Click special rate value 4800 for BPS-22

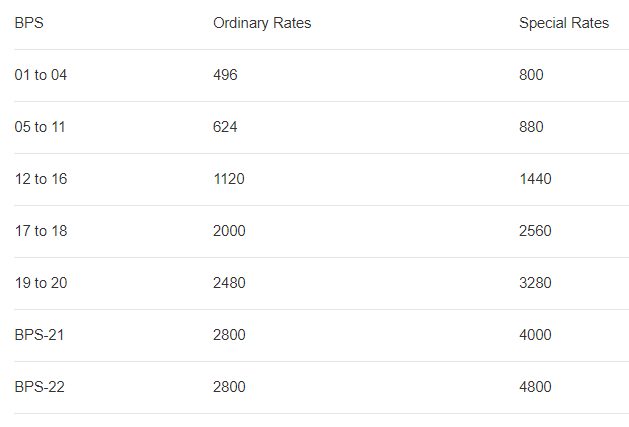point(535,387)
